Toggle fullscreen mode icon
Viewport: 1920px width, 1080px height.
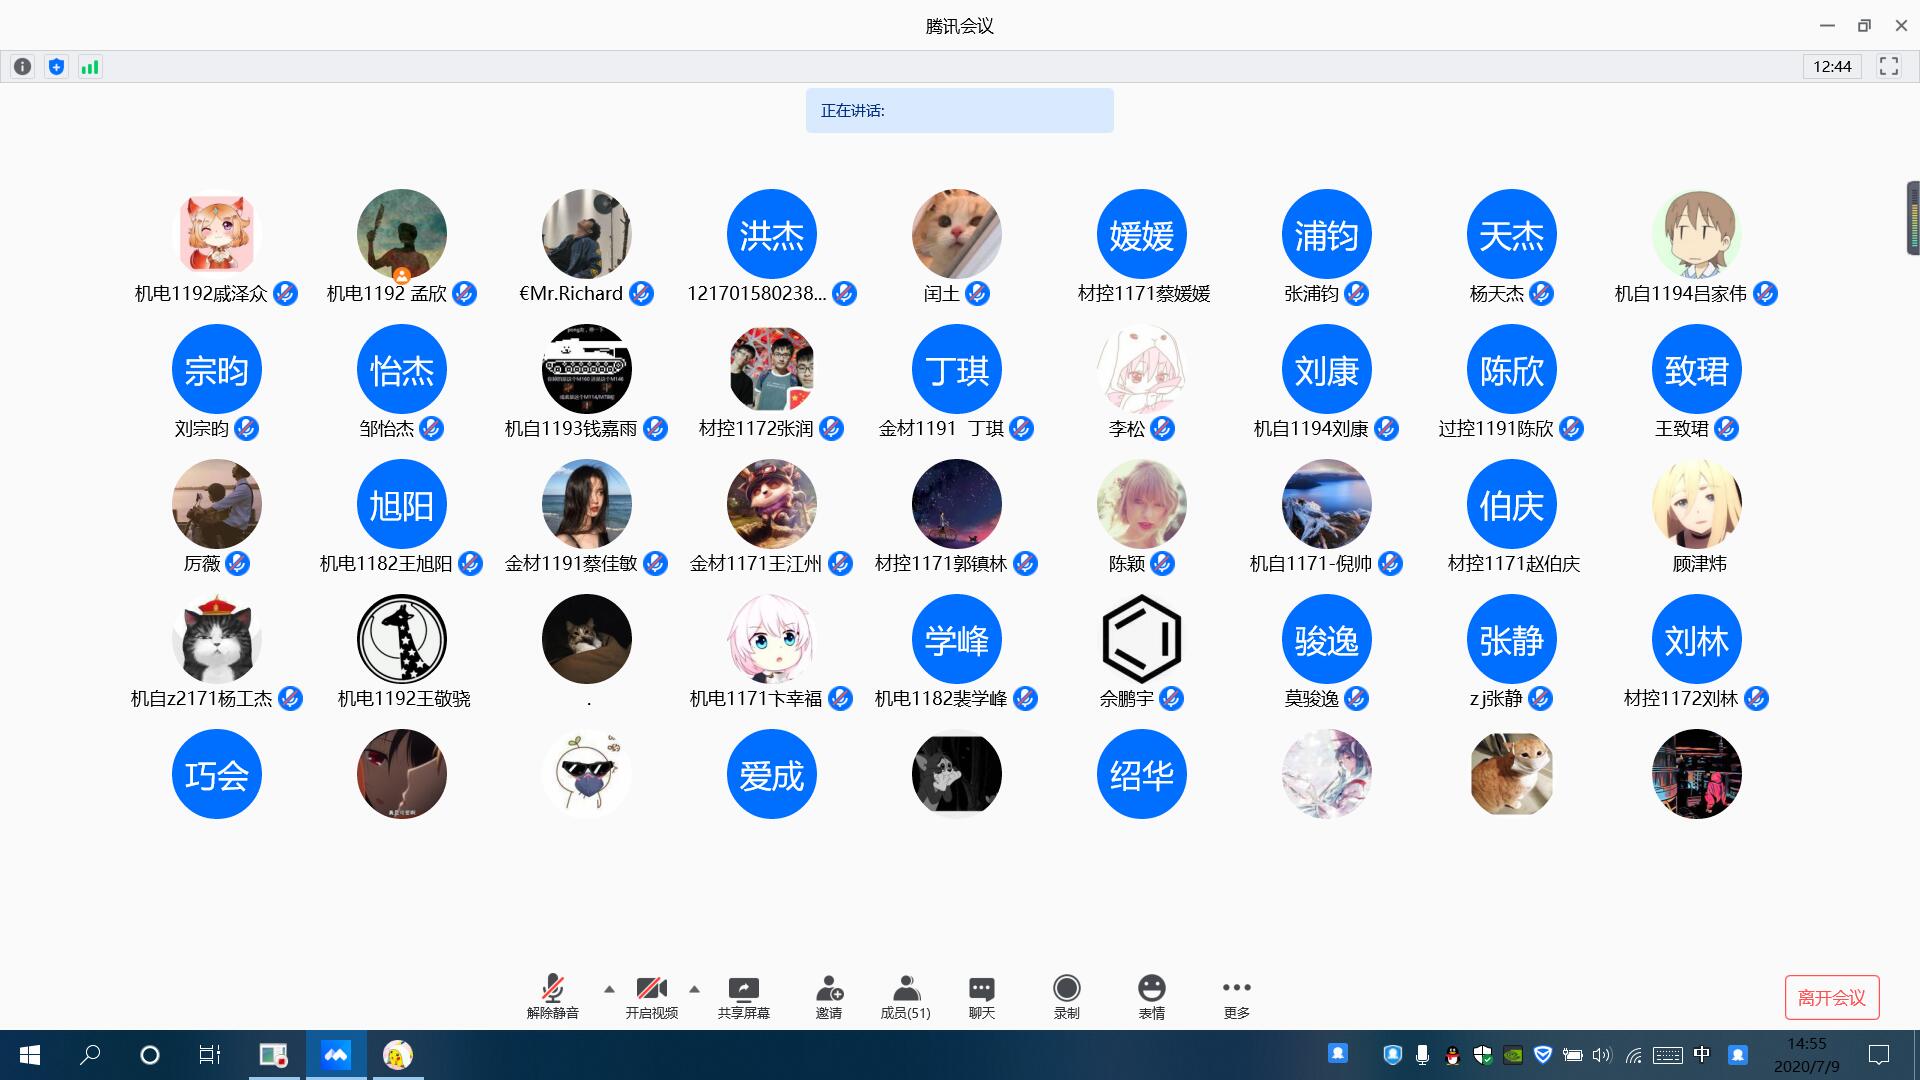1888,66
